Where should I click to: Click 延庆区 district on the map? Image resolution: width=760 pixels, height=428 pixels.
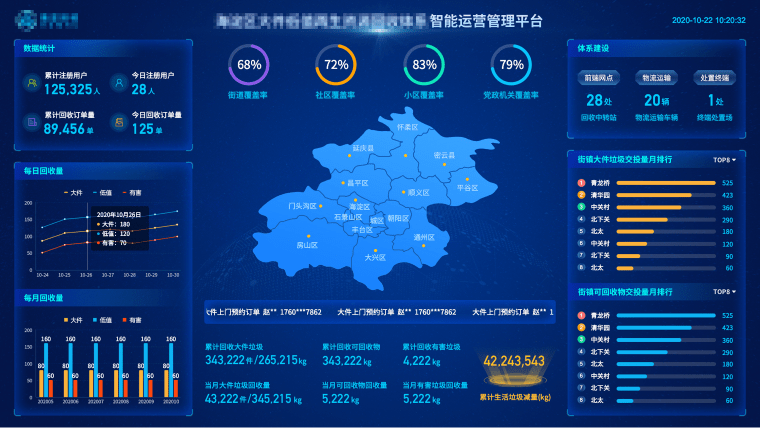(362, 148)
